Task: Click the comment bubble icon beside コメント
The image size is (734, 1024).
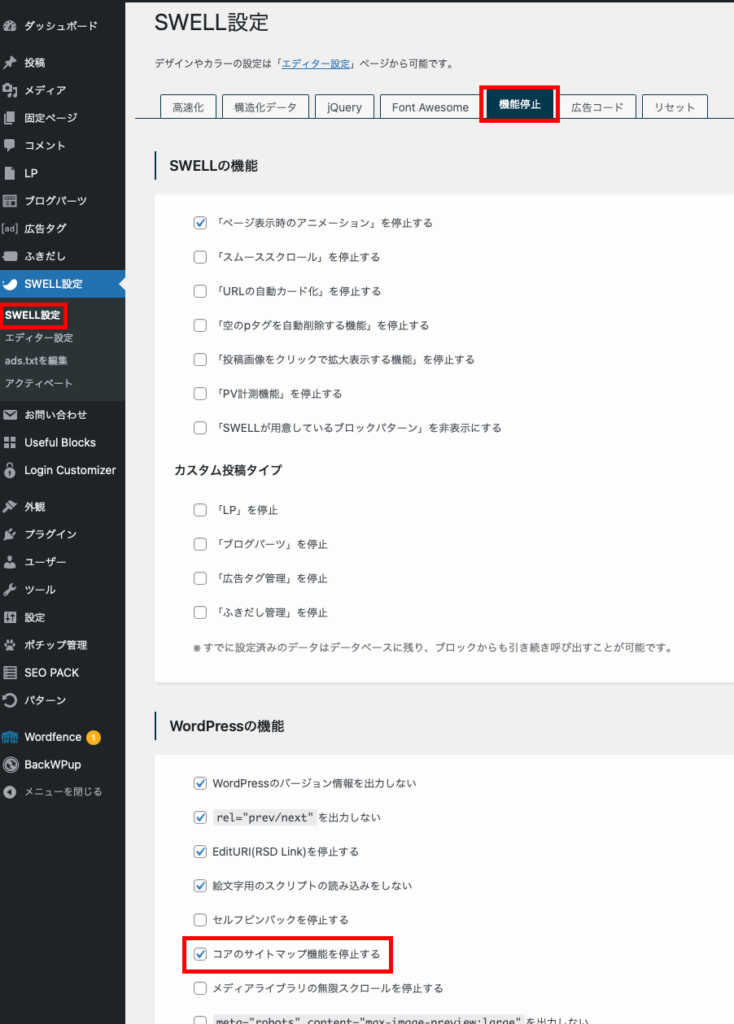Action: (x=10, y=146)
